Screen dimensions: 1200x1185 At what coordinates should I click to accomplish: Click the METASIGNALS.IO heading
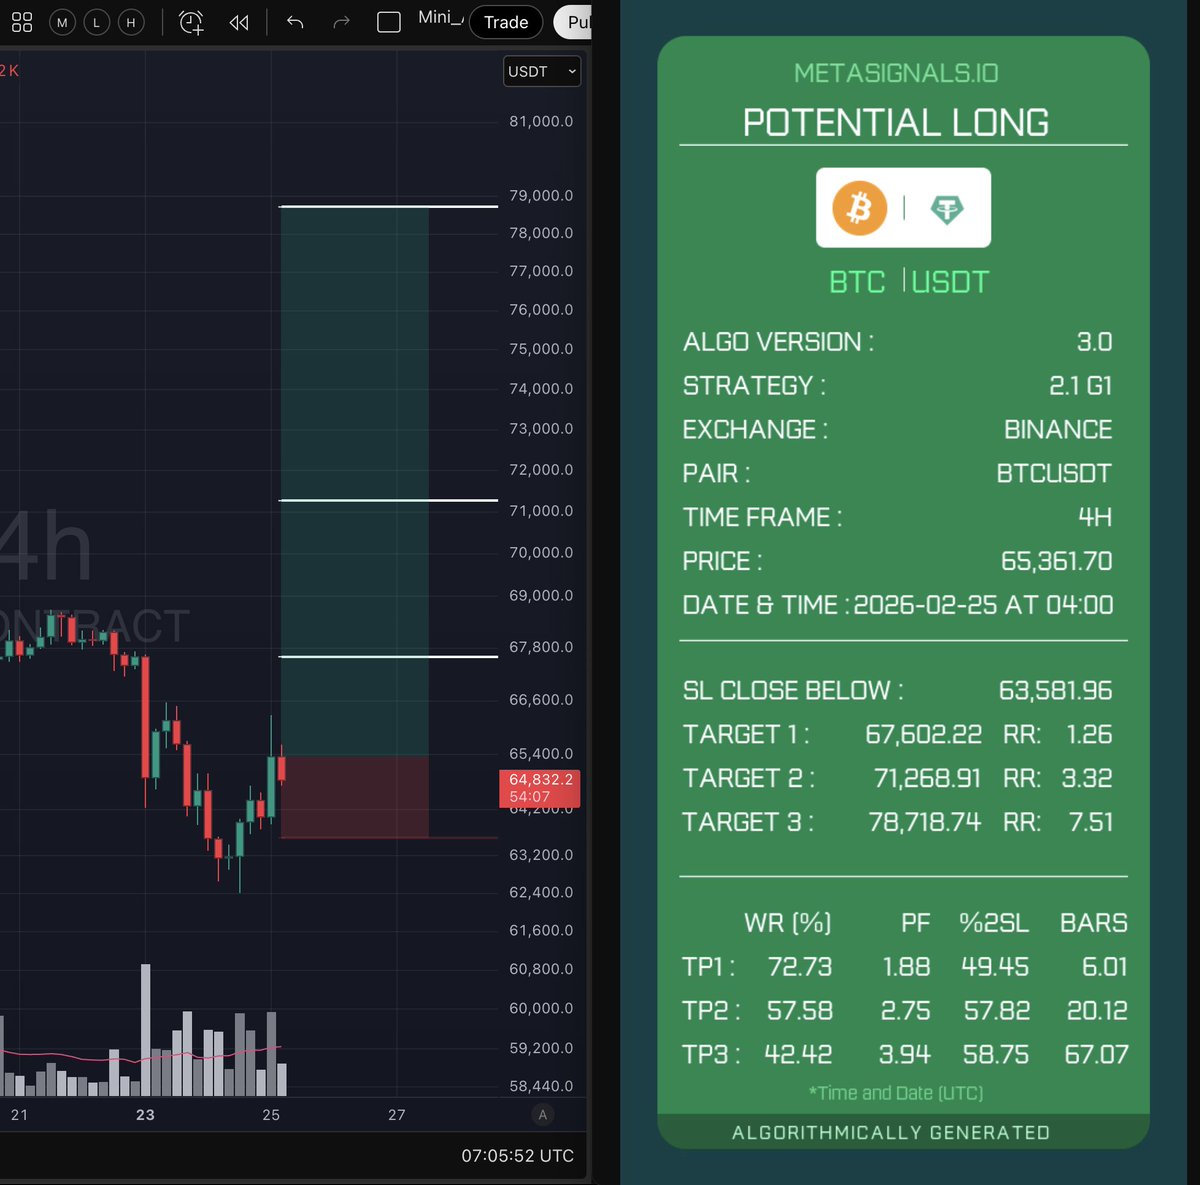click(x=896, y=73)
